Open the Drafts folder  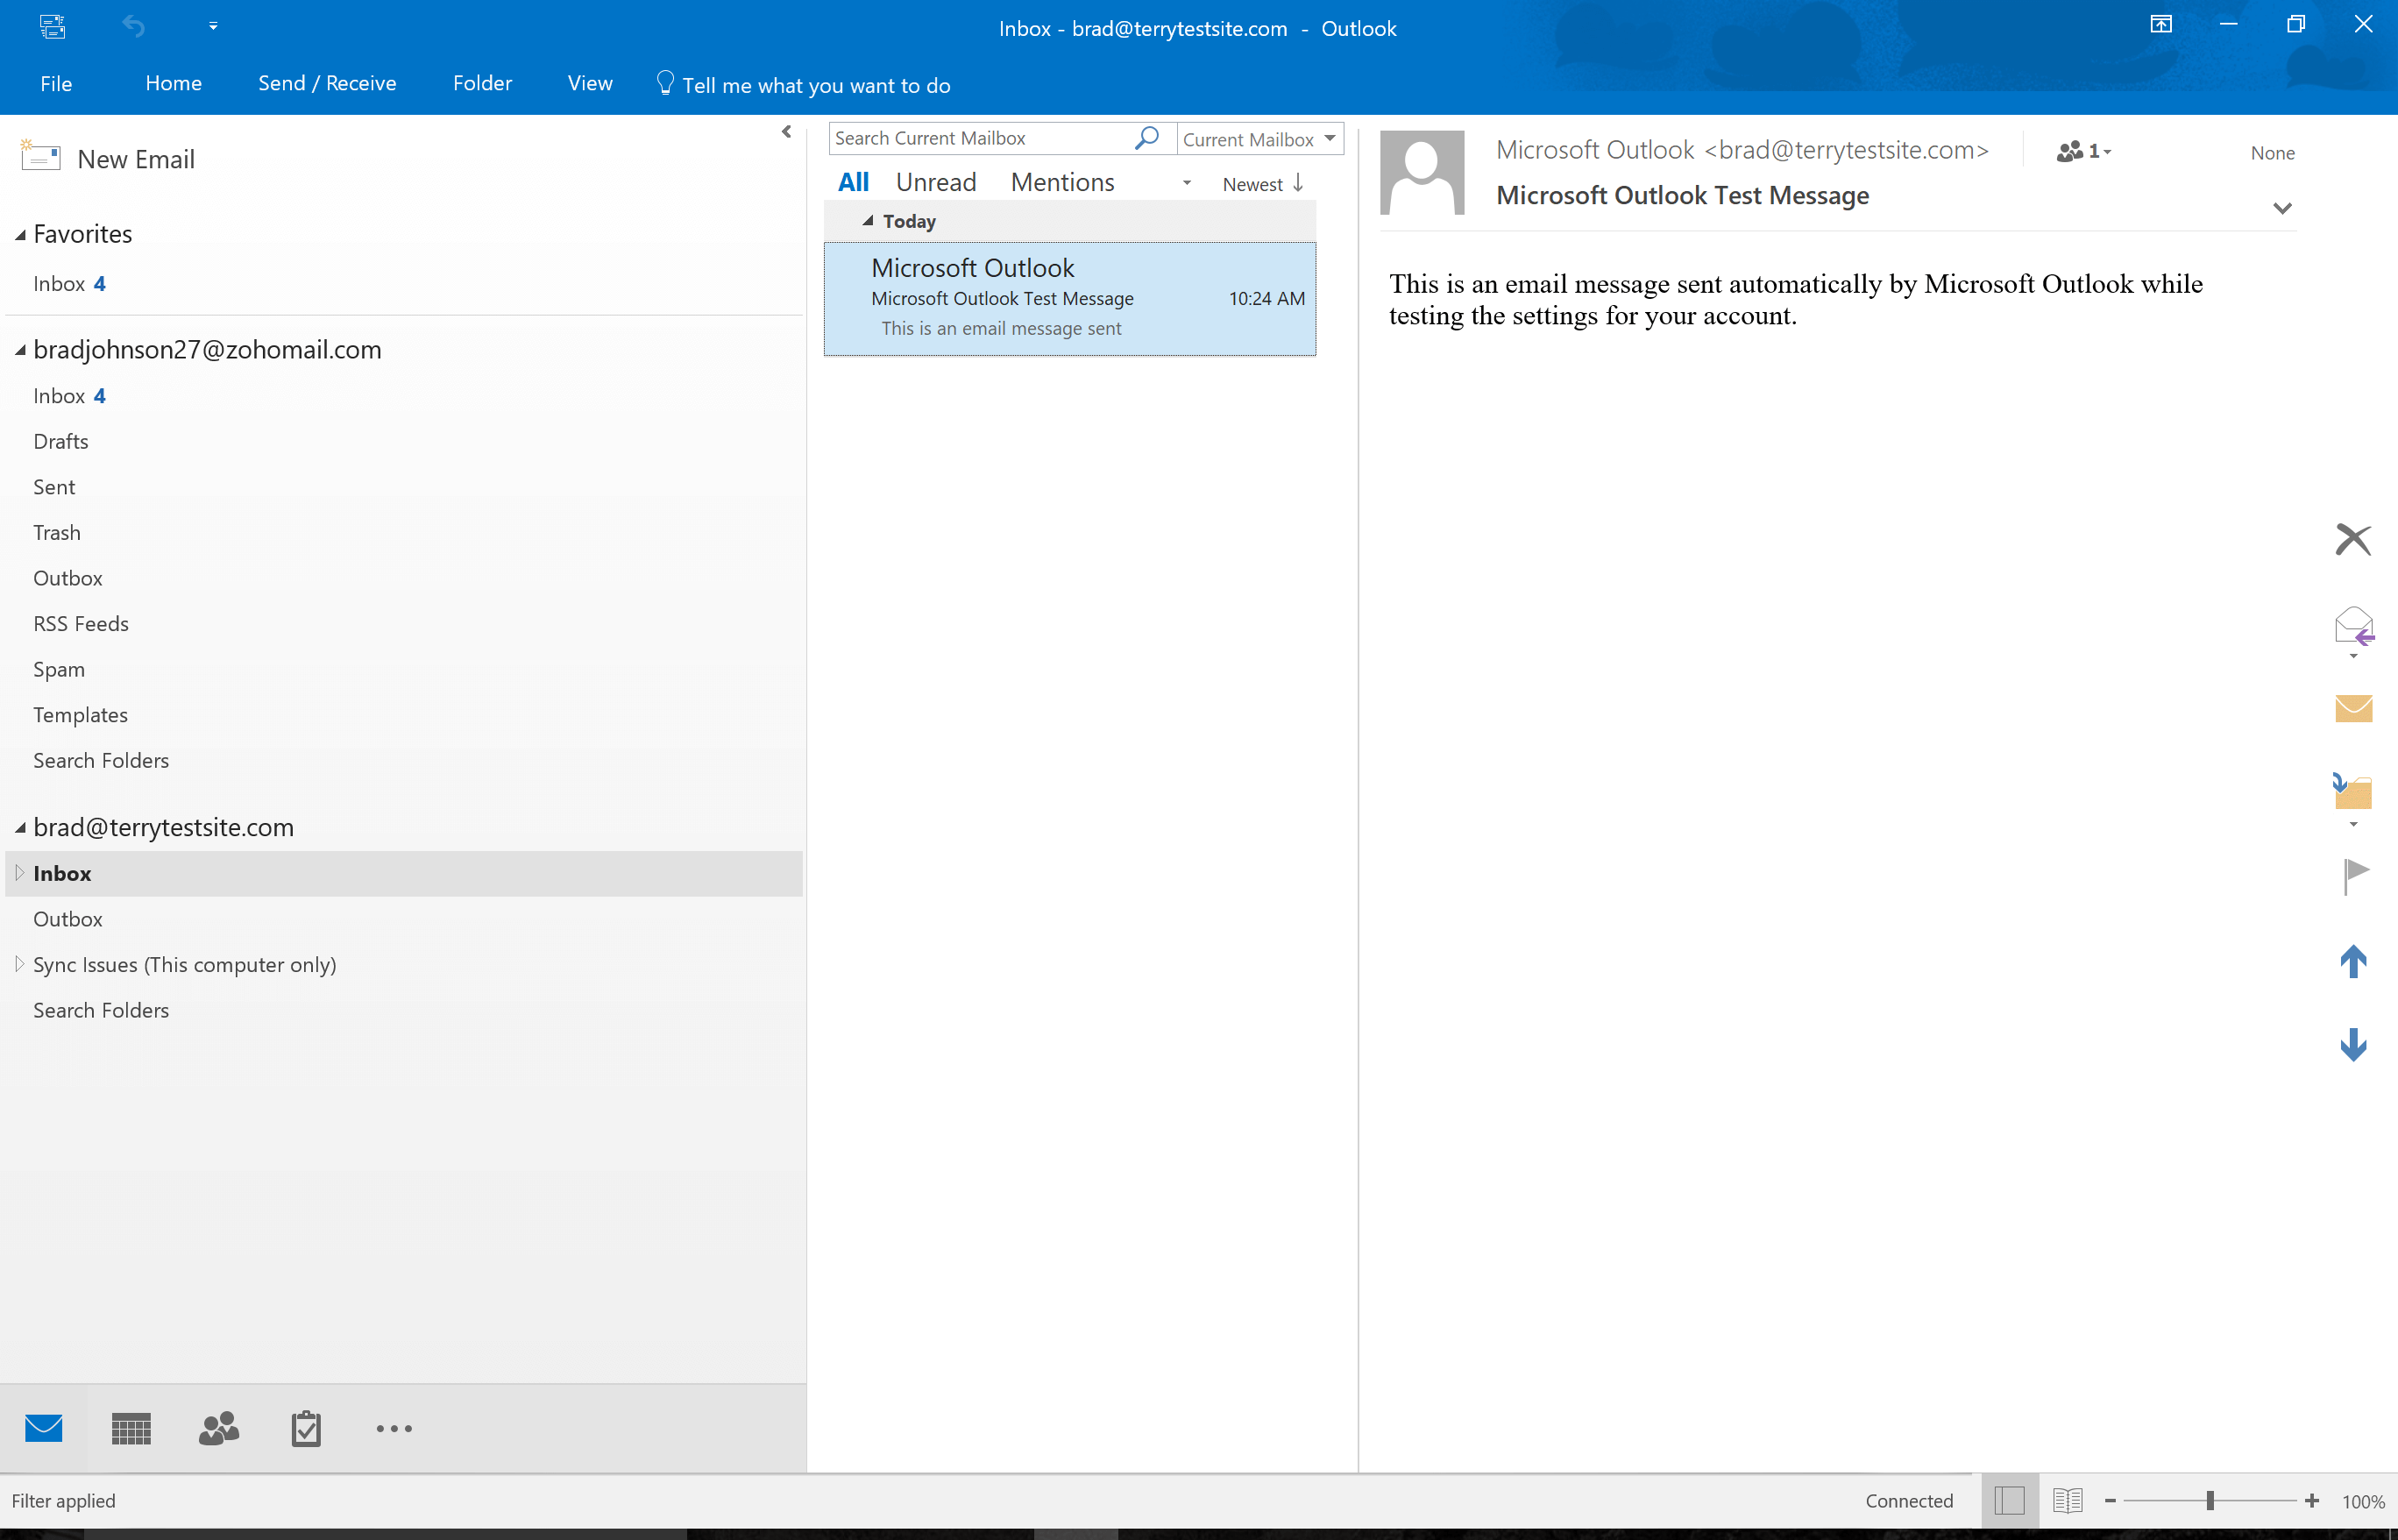(x=61, y=442)
